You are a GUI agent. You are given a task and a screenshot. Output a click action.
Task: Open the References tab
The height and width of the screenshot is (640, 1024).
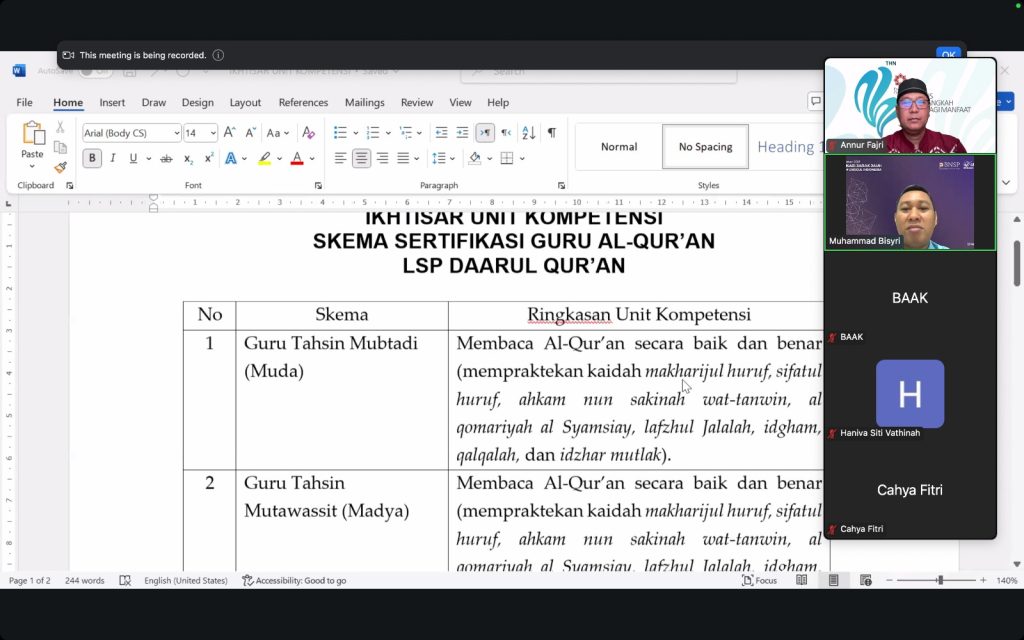tap(303, 102)
